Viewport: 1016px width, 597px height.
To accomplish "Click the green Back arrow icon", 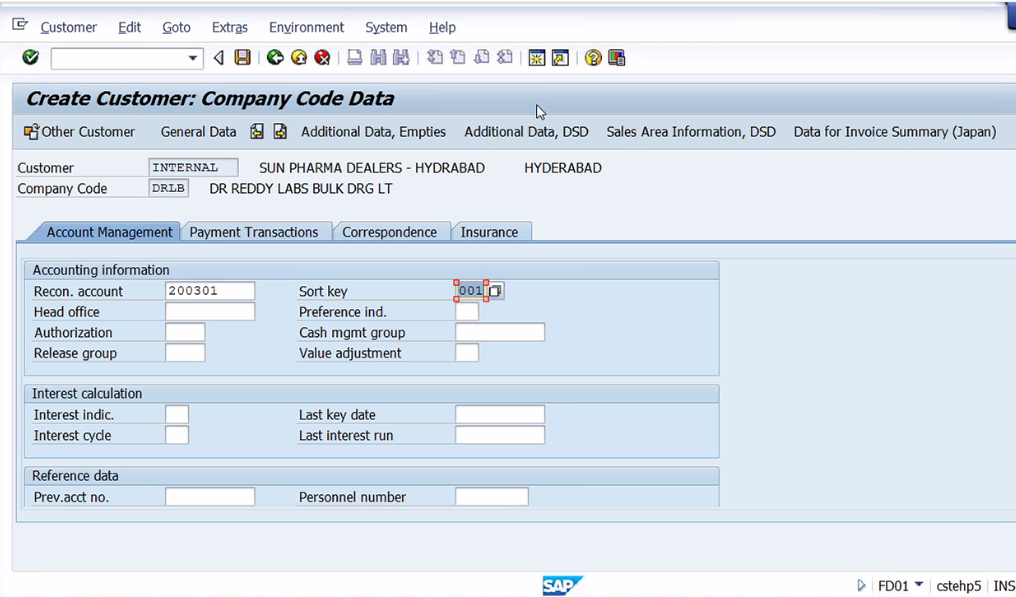I will pos(275,58).
